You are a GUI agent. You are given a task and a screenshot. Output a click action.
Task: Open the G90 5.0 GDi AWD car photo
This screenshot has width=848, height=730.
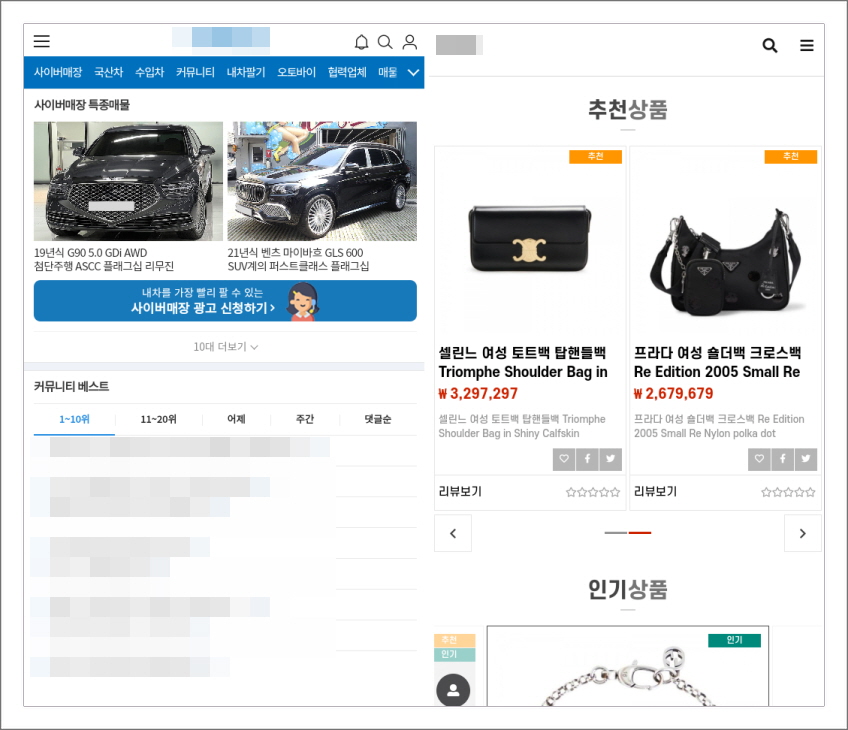[128, 181]
